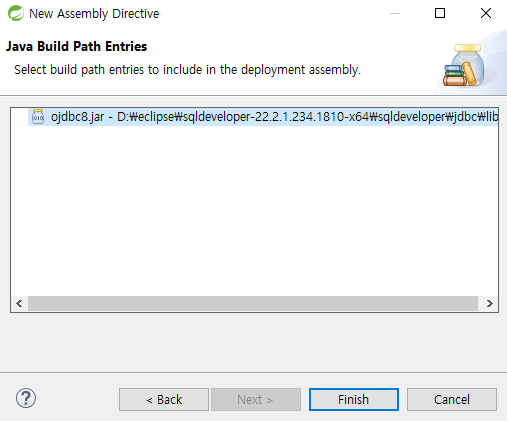Screen dimensions: 507x421
Task: Close the dialog with the X button
Action: (x=486, y=13)
